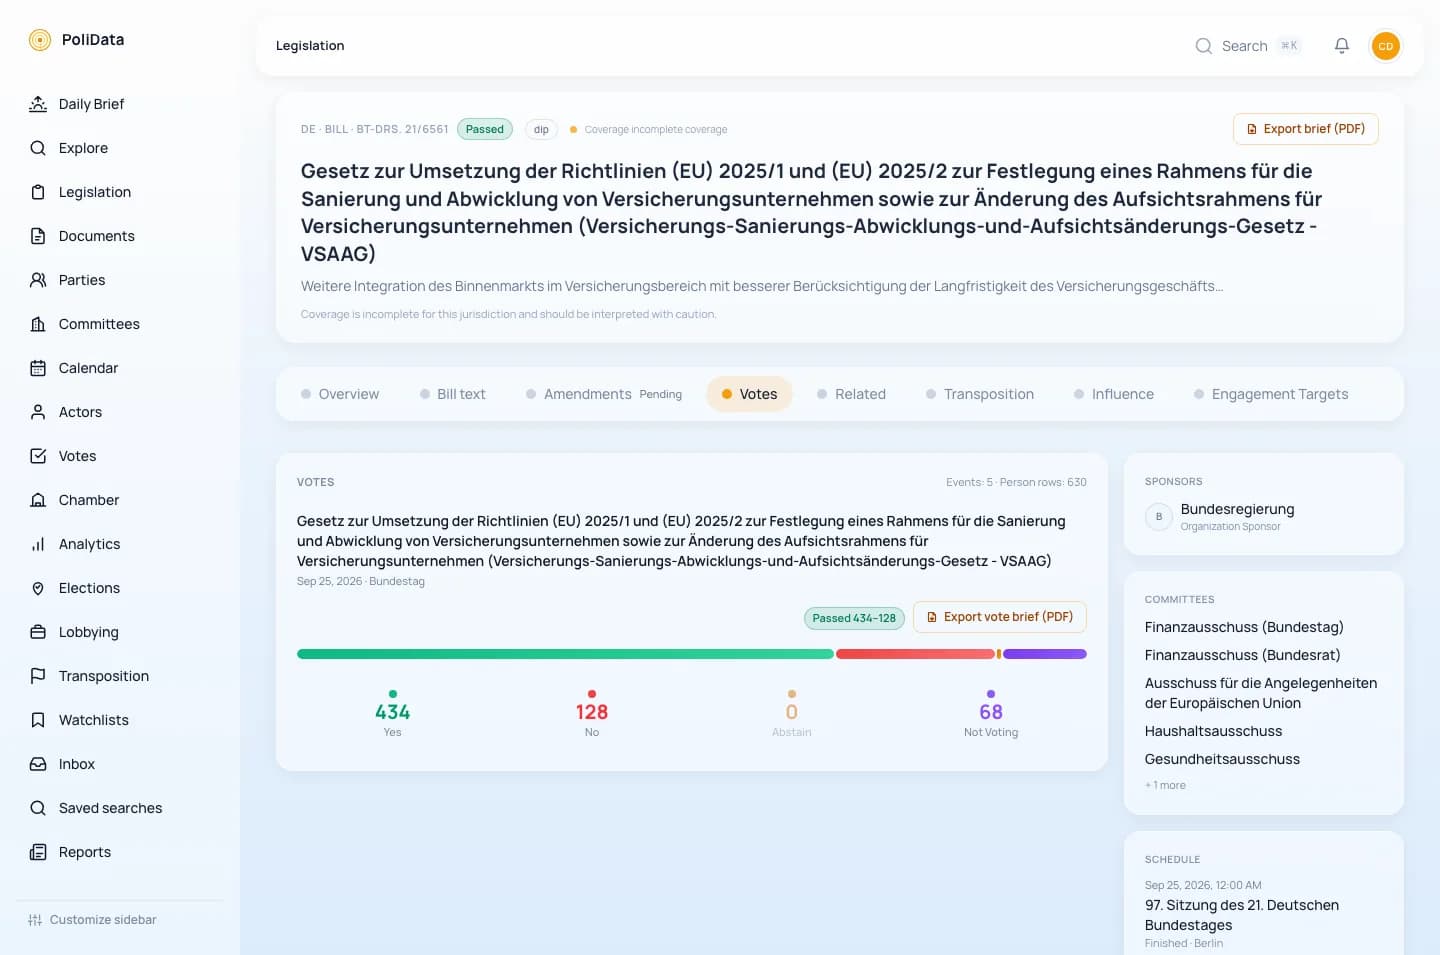The image size is (1440, 955).
Task: Open Haushaltsausschuss committee link
Action: click(x=1213, y=731)
